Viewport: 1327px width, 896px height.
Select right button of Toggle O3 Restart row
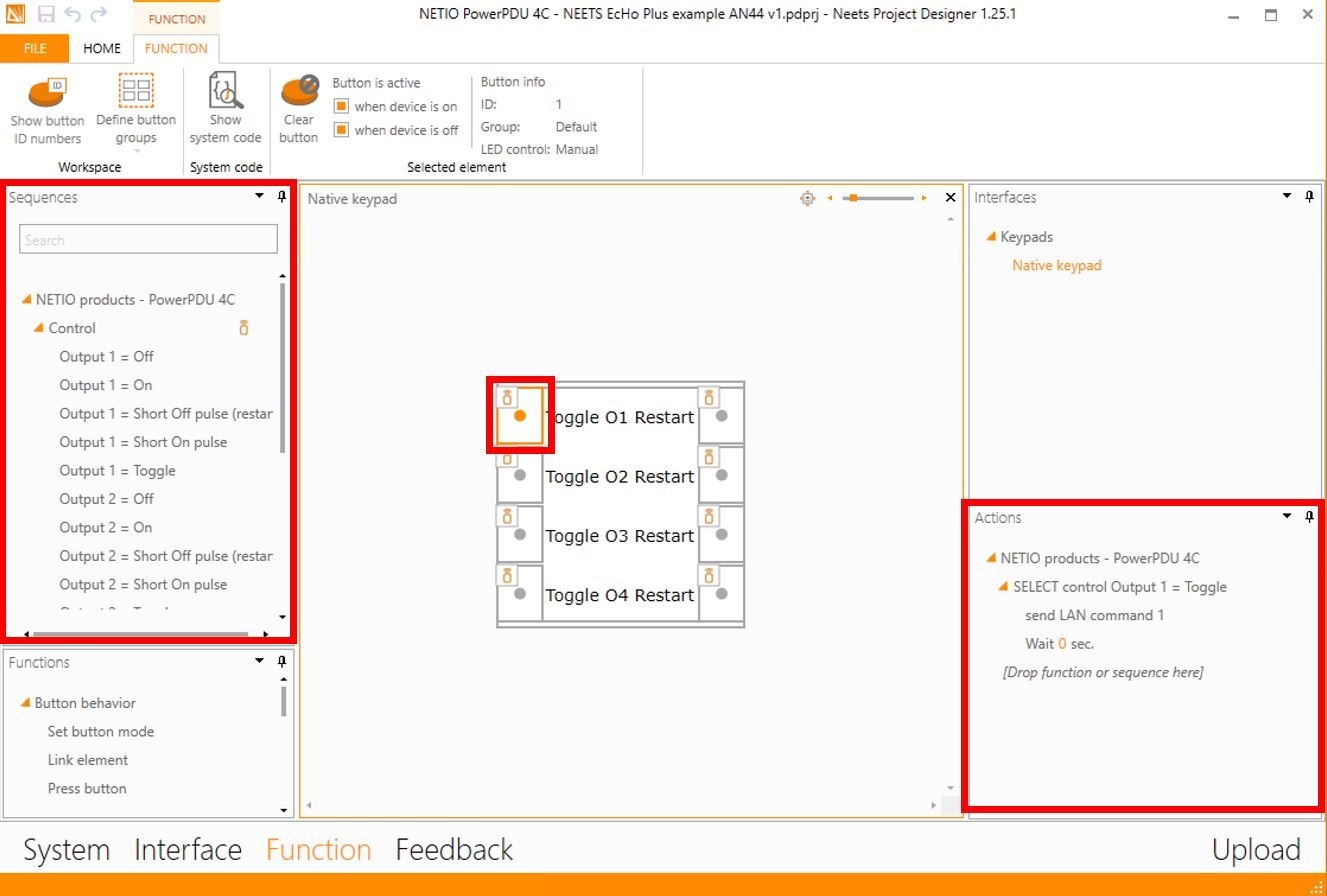[722, 535]
